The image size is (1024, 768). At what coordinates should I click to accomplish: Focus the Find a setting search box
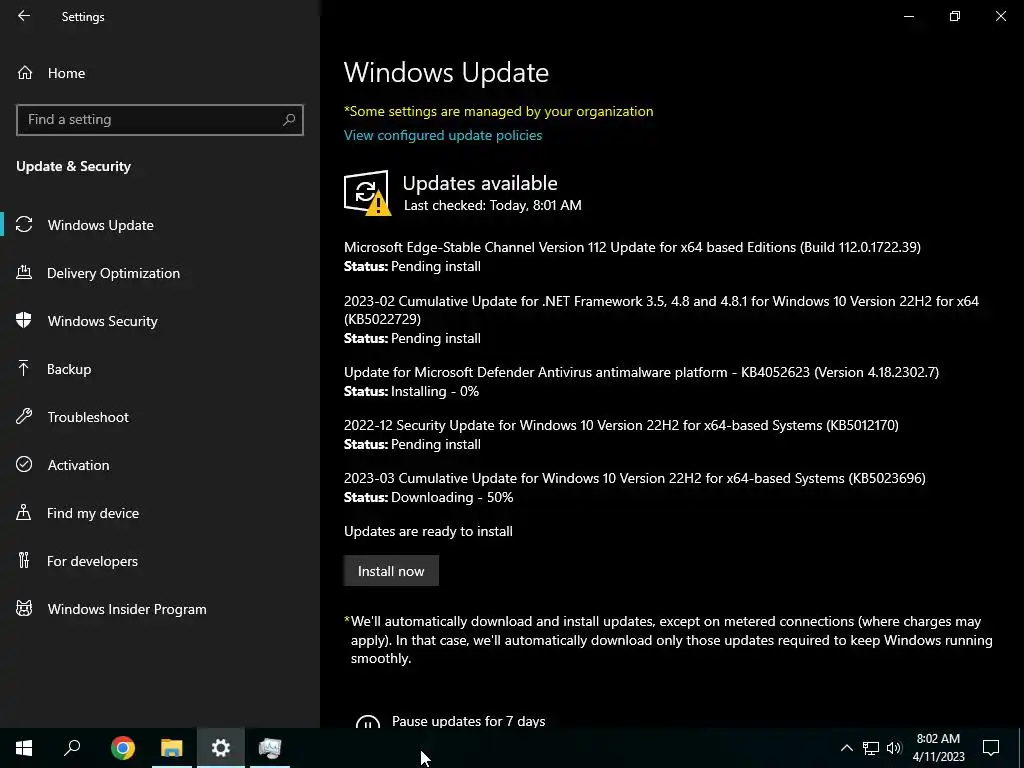[x=160, y=120]
